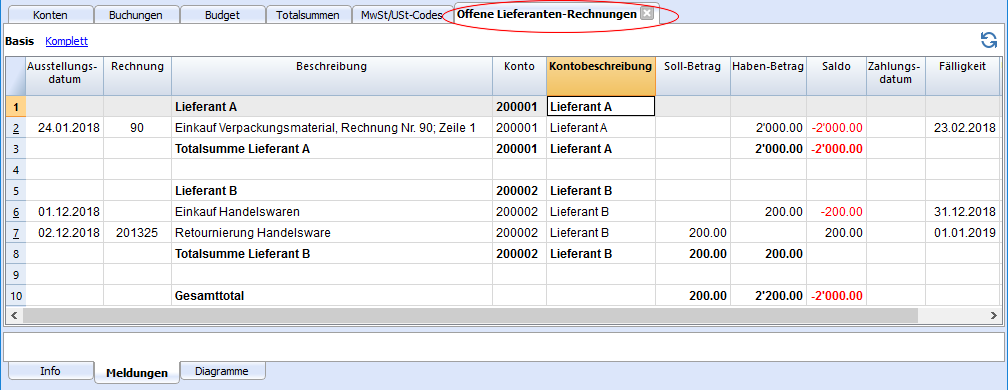Open row number 2 link
The image size is (1008, 390).
point(15,128)
